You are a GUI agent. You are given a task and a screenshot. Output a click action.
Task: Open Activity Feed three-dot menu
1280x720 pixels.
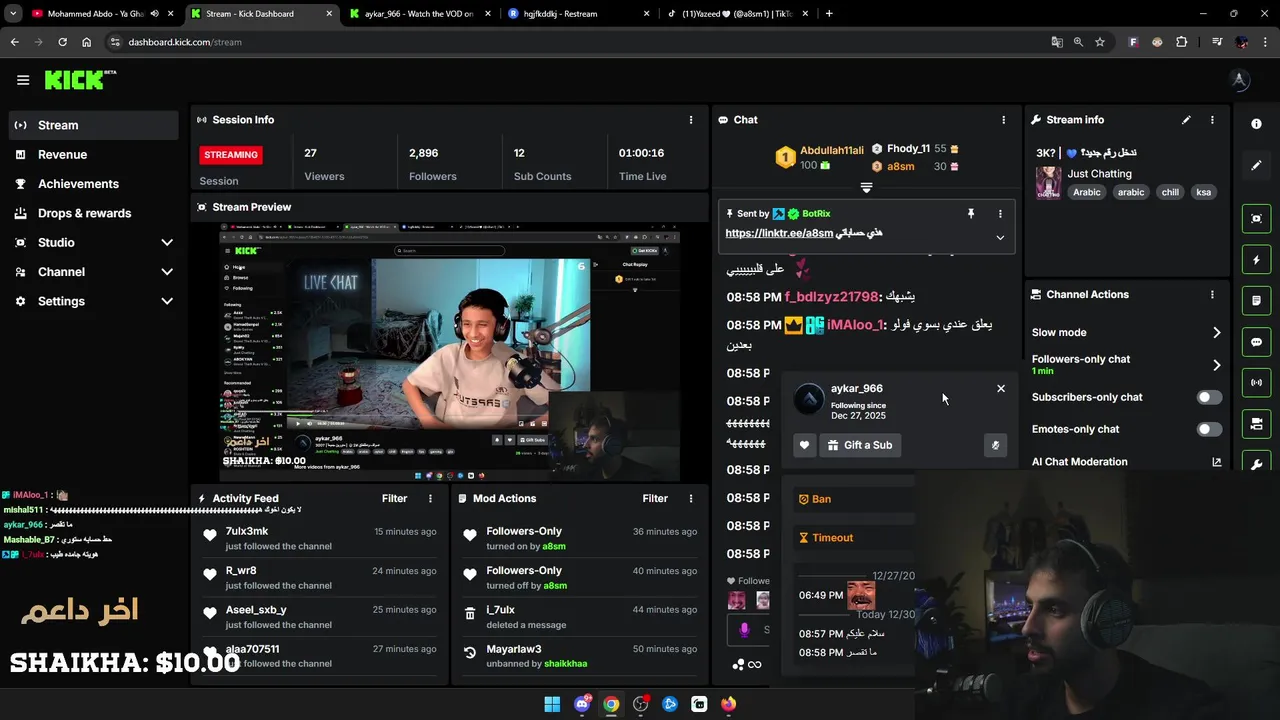tap(431, 498)
